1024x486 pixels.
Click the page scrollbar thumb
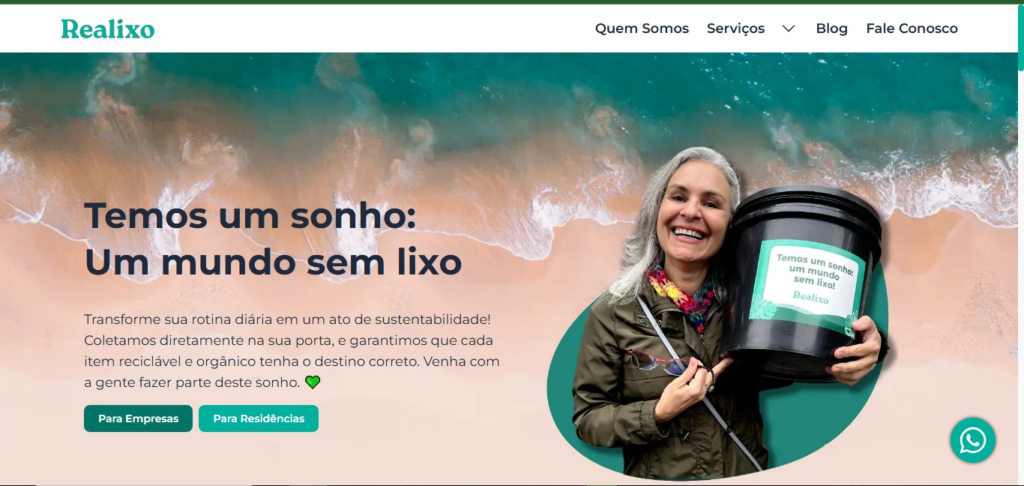(x=1020, y=37)
